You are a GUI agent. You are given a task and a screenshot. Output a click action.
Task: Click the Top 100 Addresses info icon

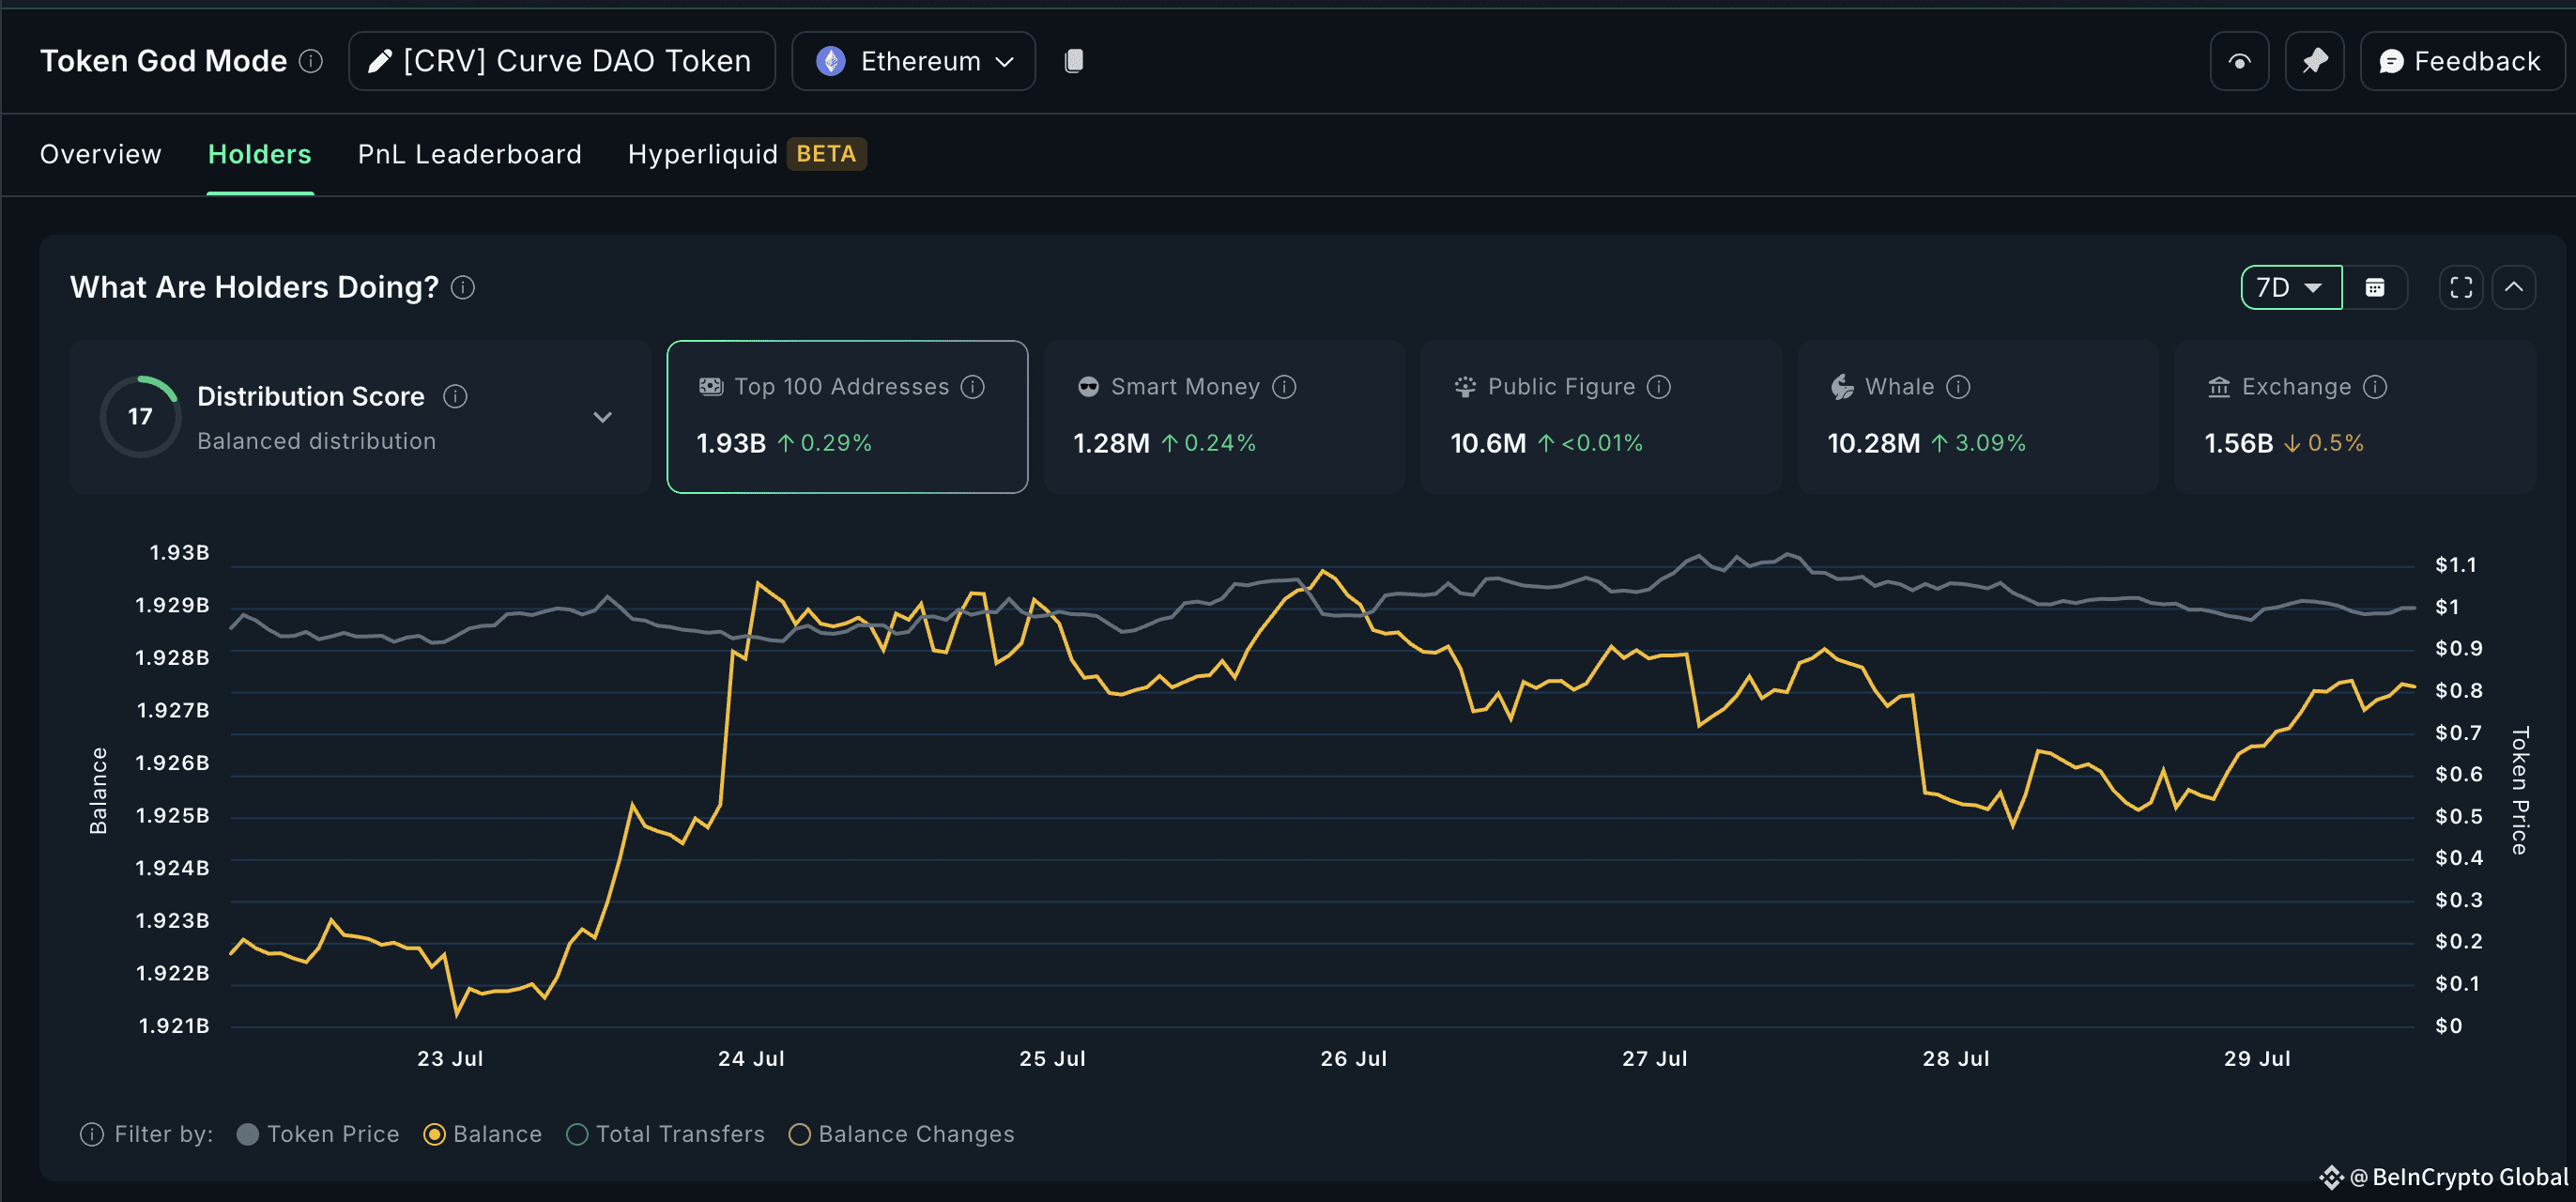tap(972, 387)
